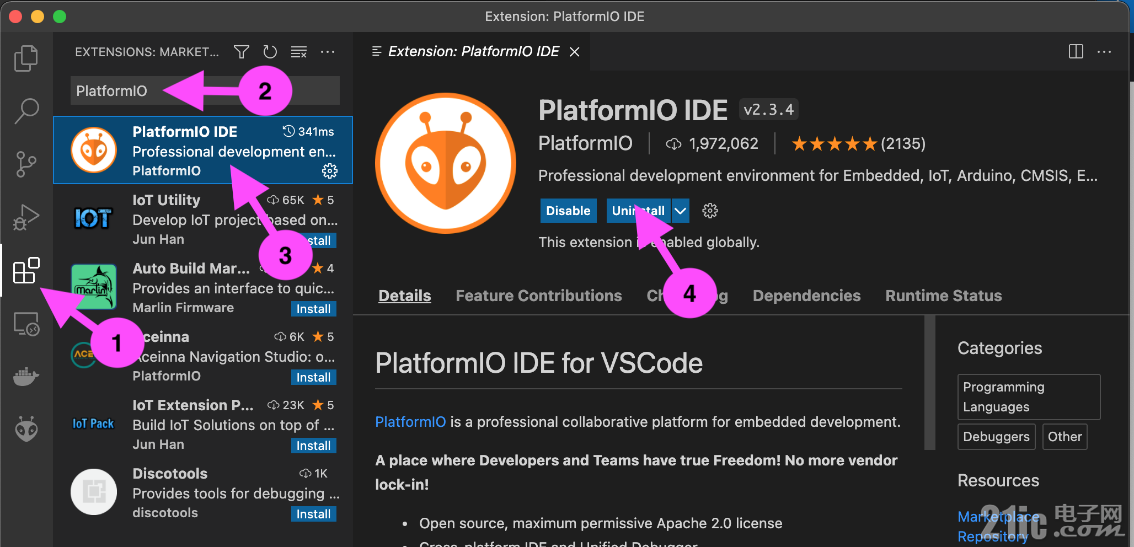Open editor more actions ellipsis
This screenshot has height=547, width=1134.
(1104, 51)
